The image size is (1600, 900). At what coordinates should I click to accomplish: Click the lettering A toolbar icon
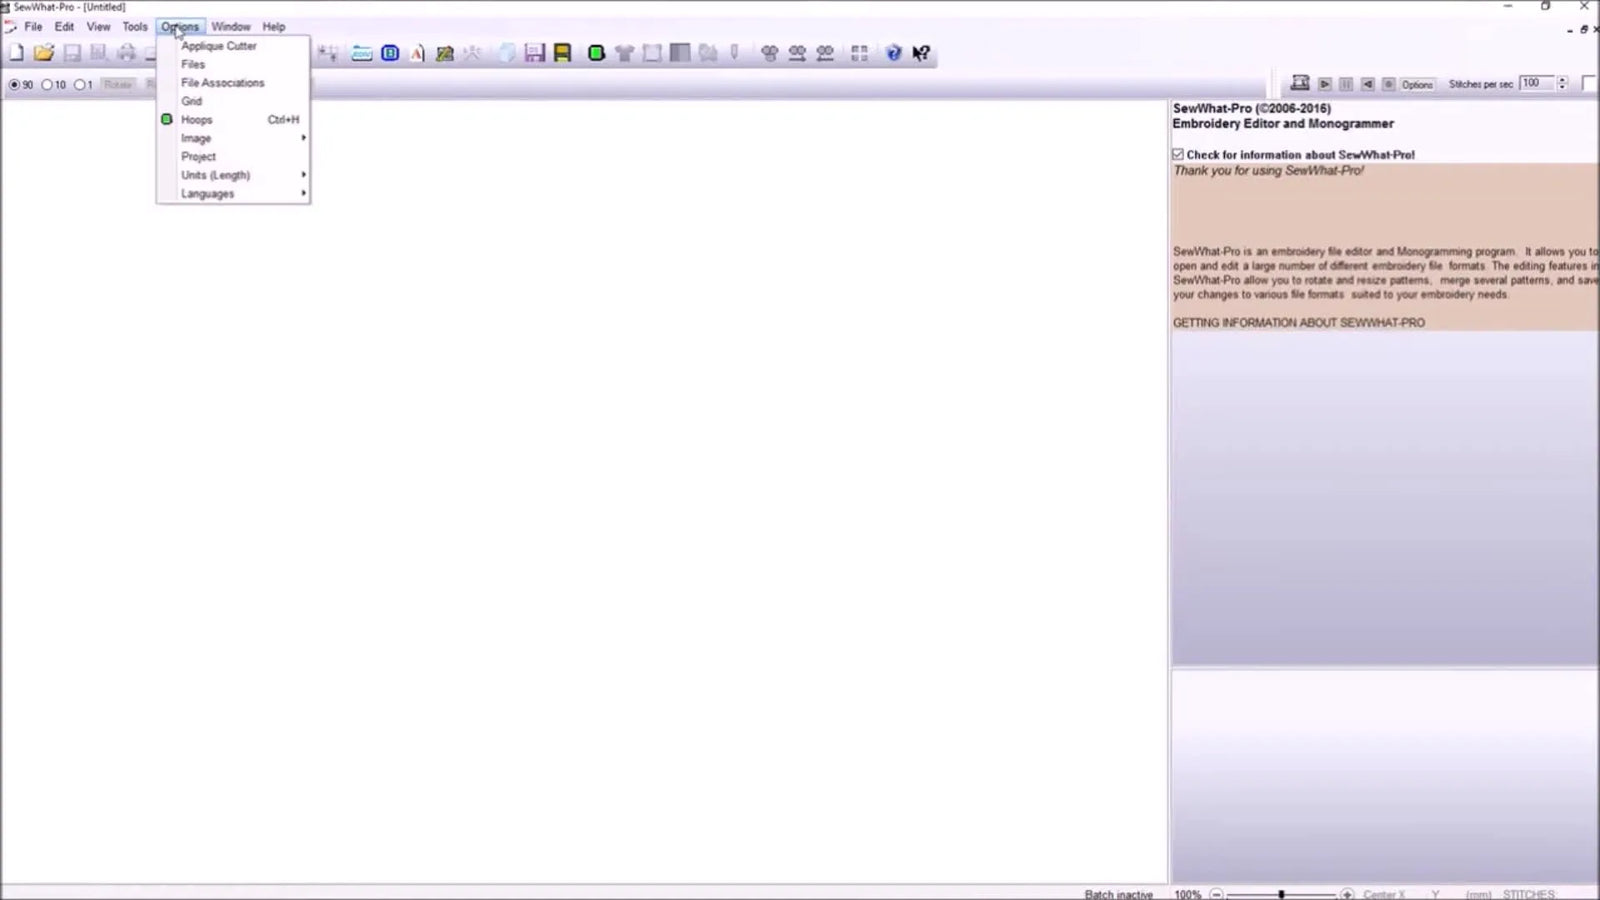(x=417, y=53)
